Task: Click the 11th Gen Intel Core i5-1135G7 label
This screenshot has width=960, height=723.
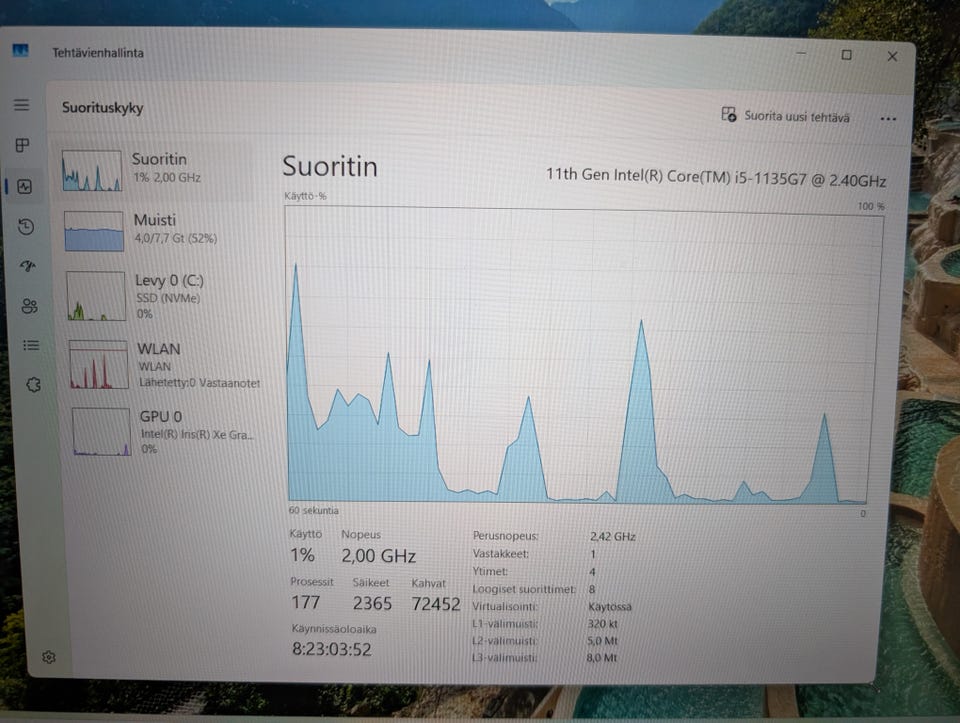Action: click(716, 177)
